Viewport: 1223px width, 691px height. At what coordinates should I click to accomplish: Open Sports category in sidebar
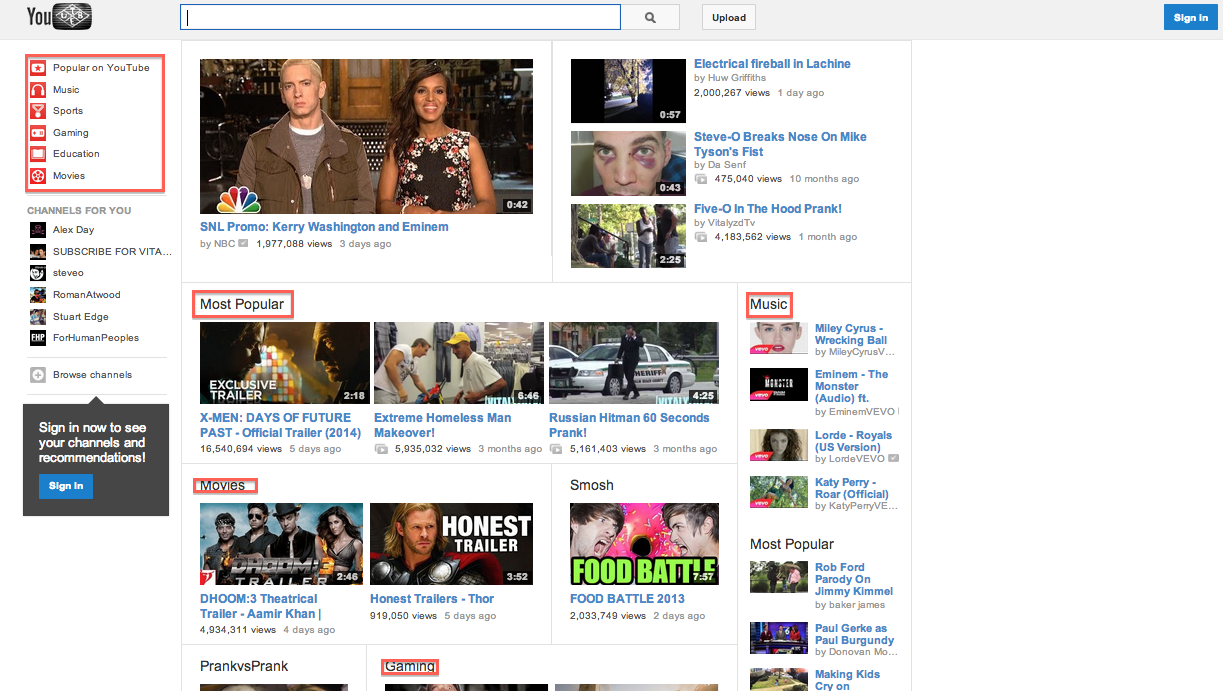click(x=68, y=111)
